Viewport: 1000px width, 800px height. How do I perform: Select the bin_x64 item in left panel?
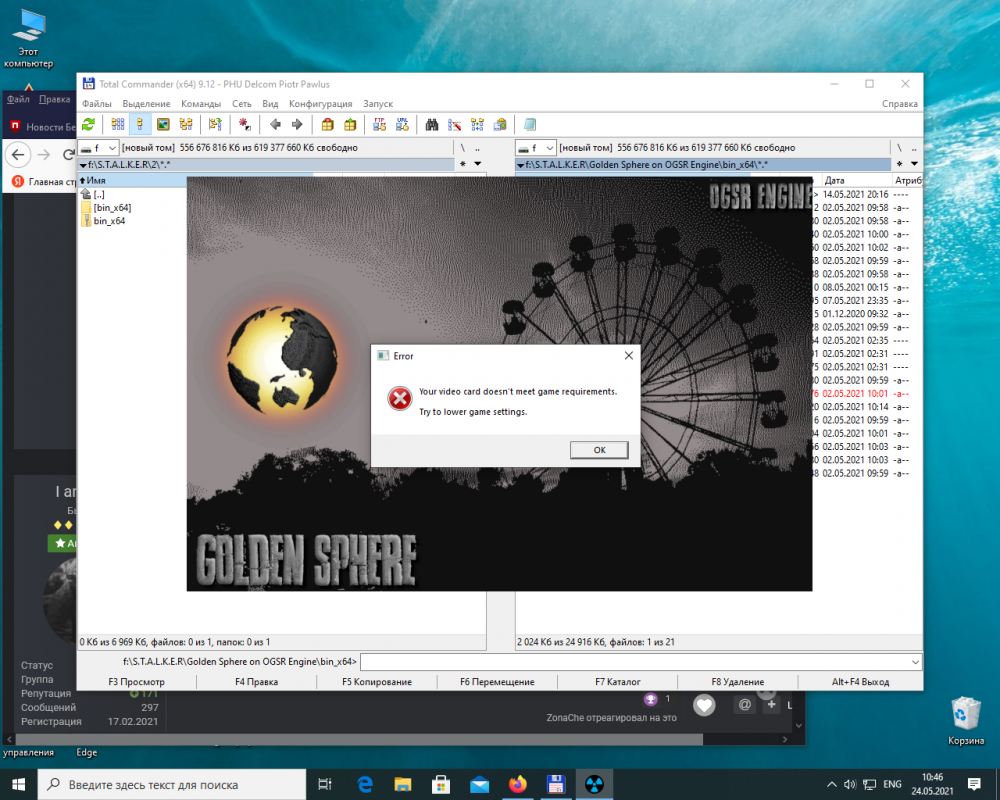[x=109, y=221]
